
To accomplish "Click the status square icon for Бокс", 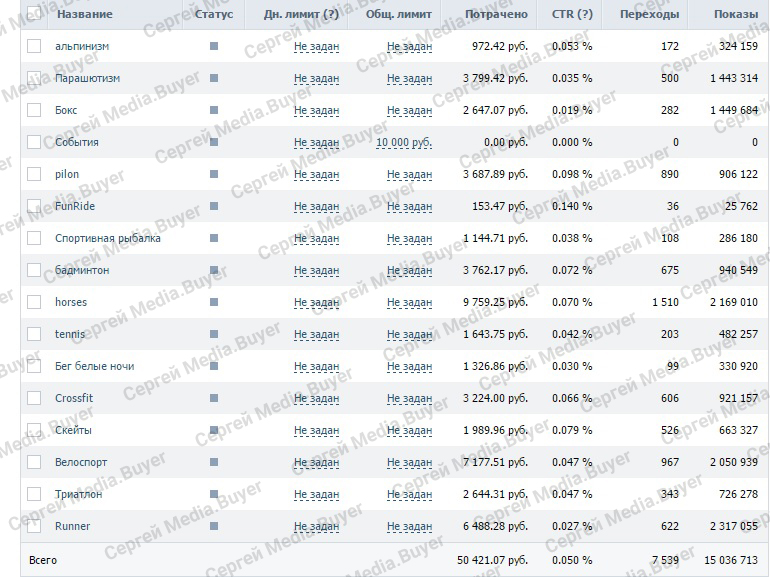I will pyautogui.click(x=214, y=110).
